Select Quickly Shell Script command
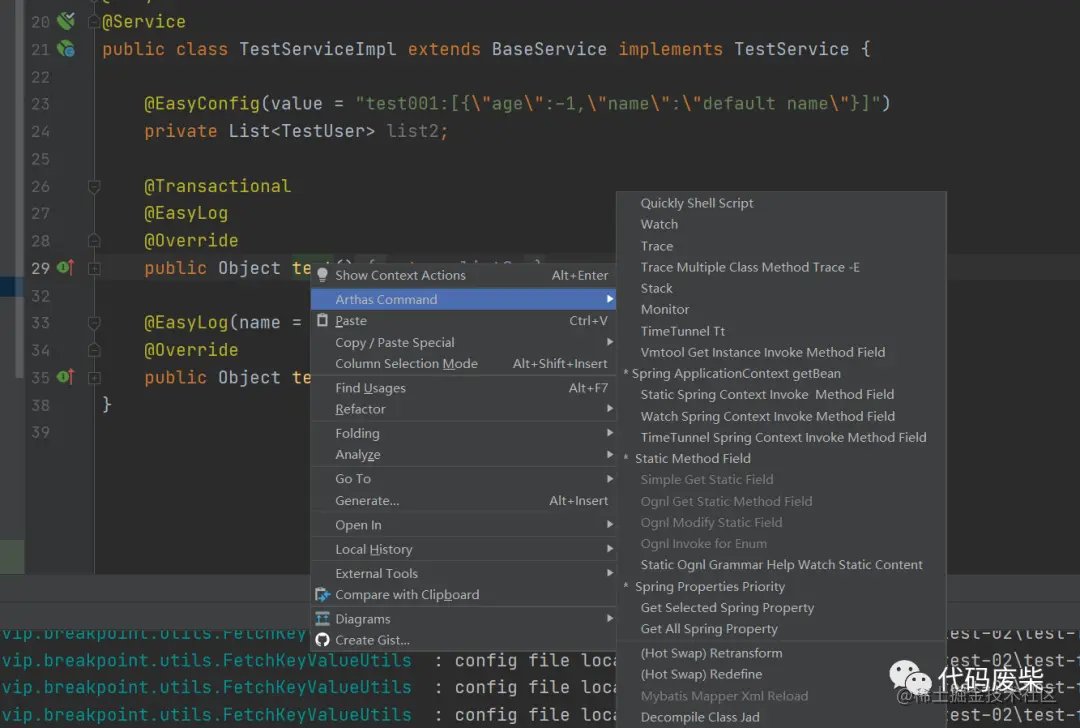The image size is (1080, 728). [781, 203]
